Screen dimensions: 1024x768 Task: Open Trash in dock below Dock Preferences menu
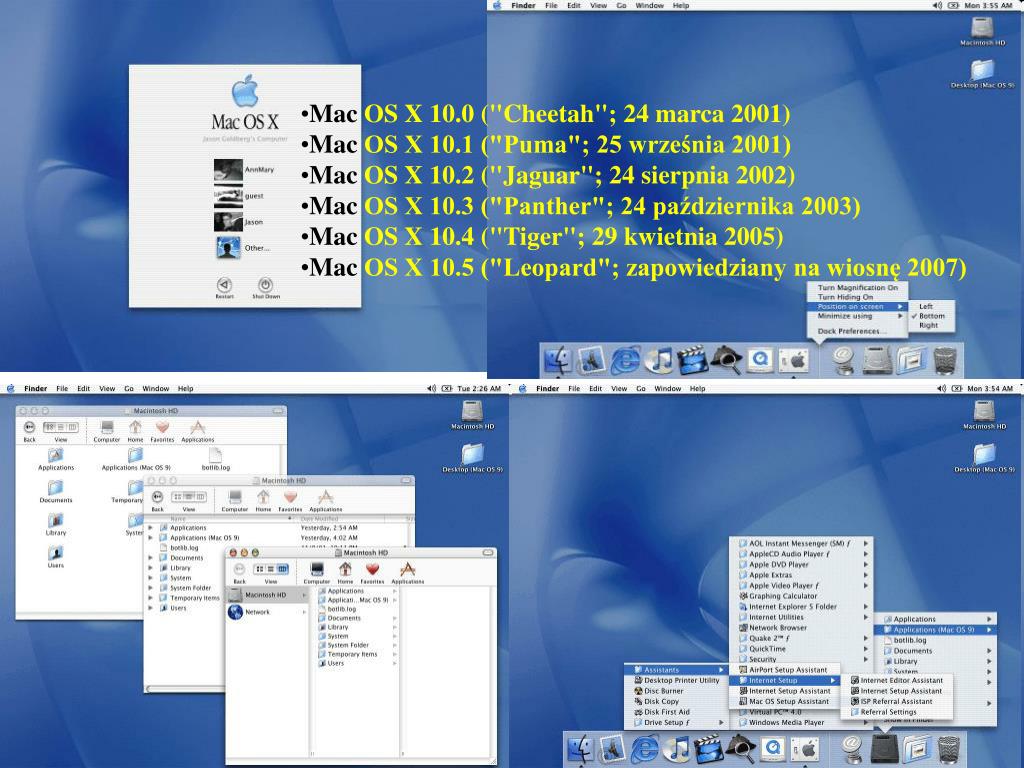(945, 360)
